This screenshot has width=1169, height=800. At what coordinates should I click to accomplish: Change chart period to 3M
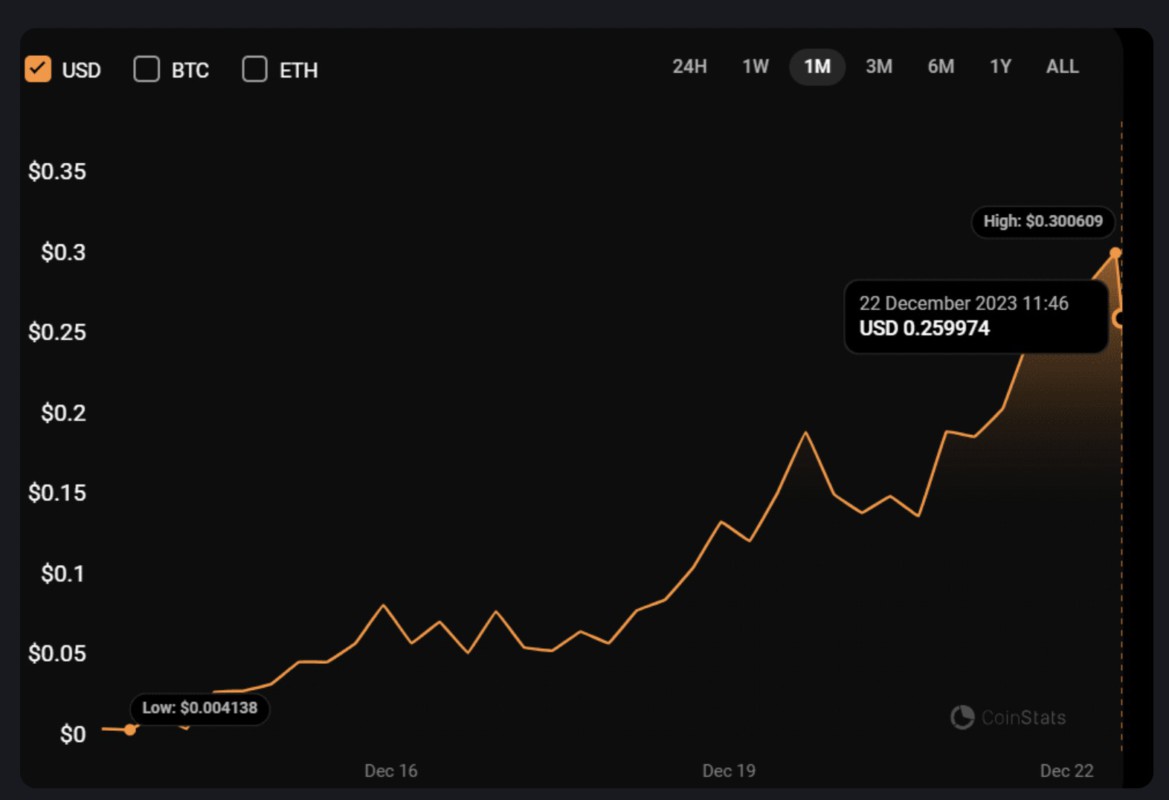(878, 67)
